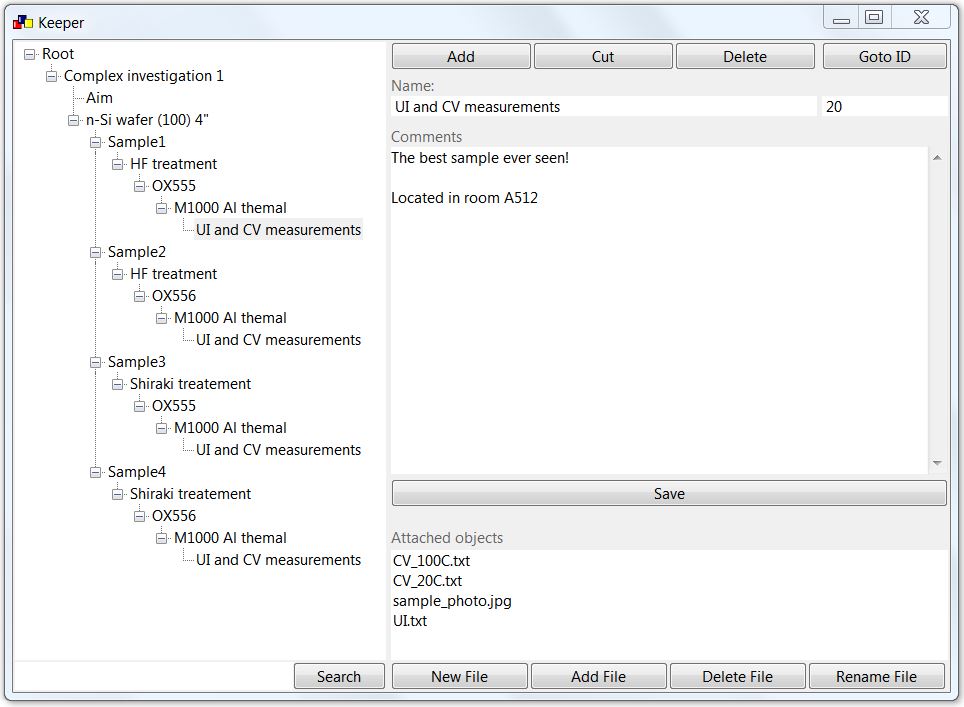
Task: Select HF treatment label under Sample1
Action: coord(173,164)
